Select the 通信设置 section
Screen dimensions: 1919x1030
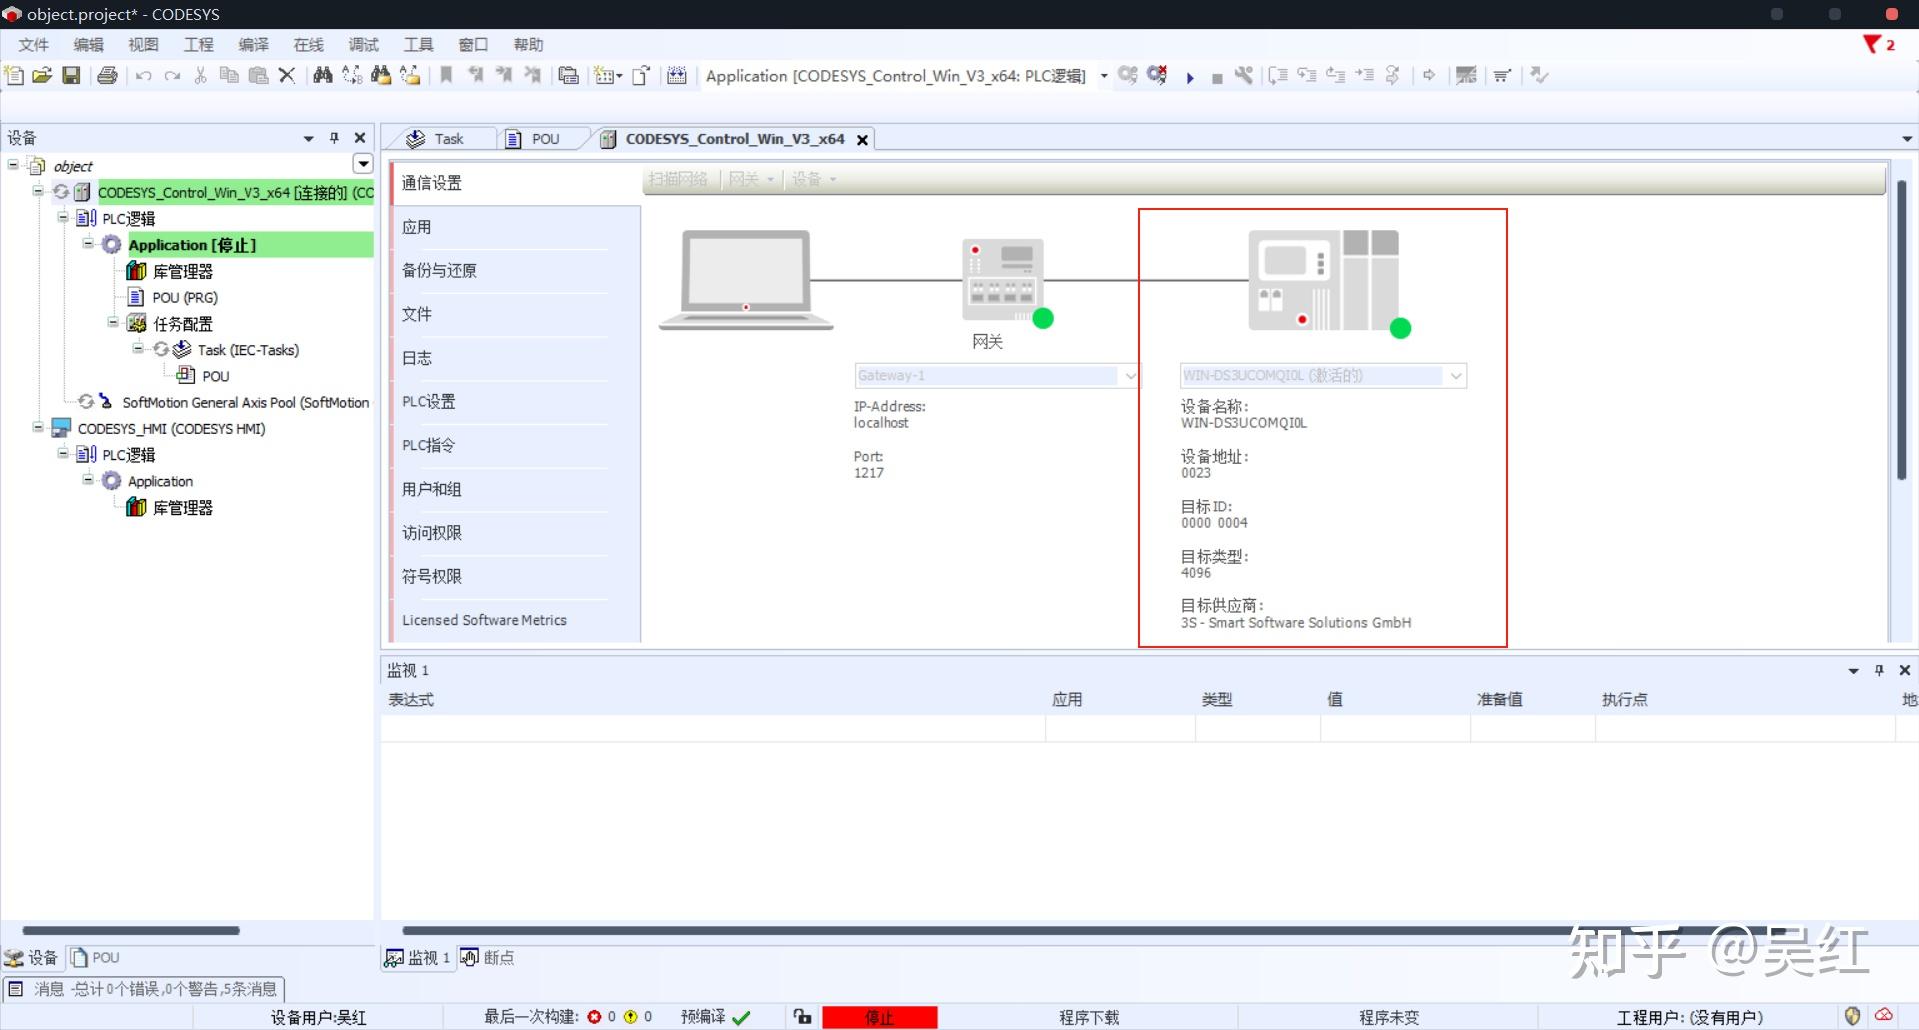(x=516, y=183)
